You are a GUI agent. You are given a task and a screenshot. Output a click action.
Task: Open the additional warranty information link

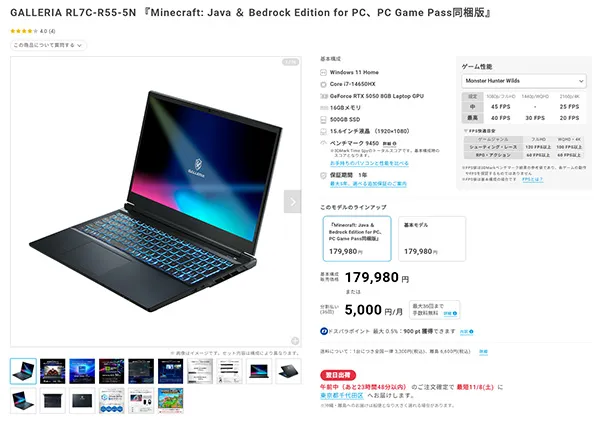click(368, 184)
